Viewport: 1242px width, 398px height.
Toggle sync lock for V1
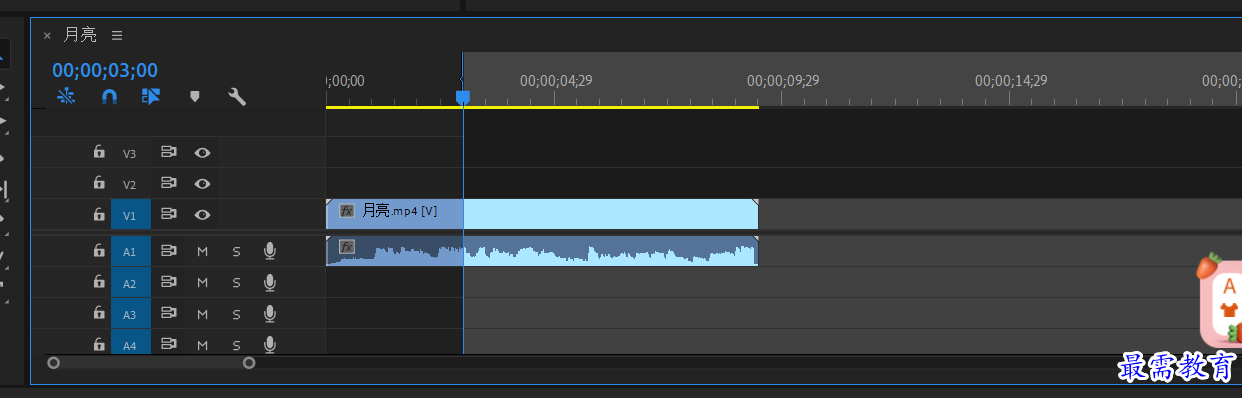point(169,214)
